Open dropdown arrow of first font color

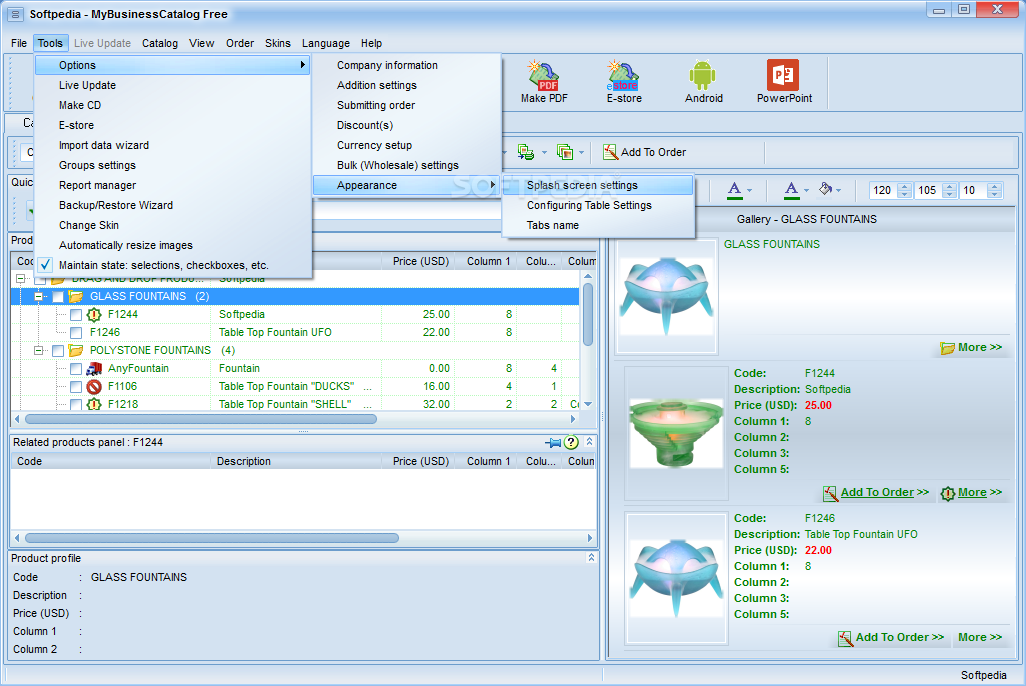click(x=750, y=190)
